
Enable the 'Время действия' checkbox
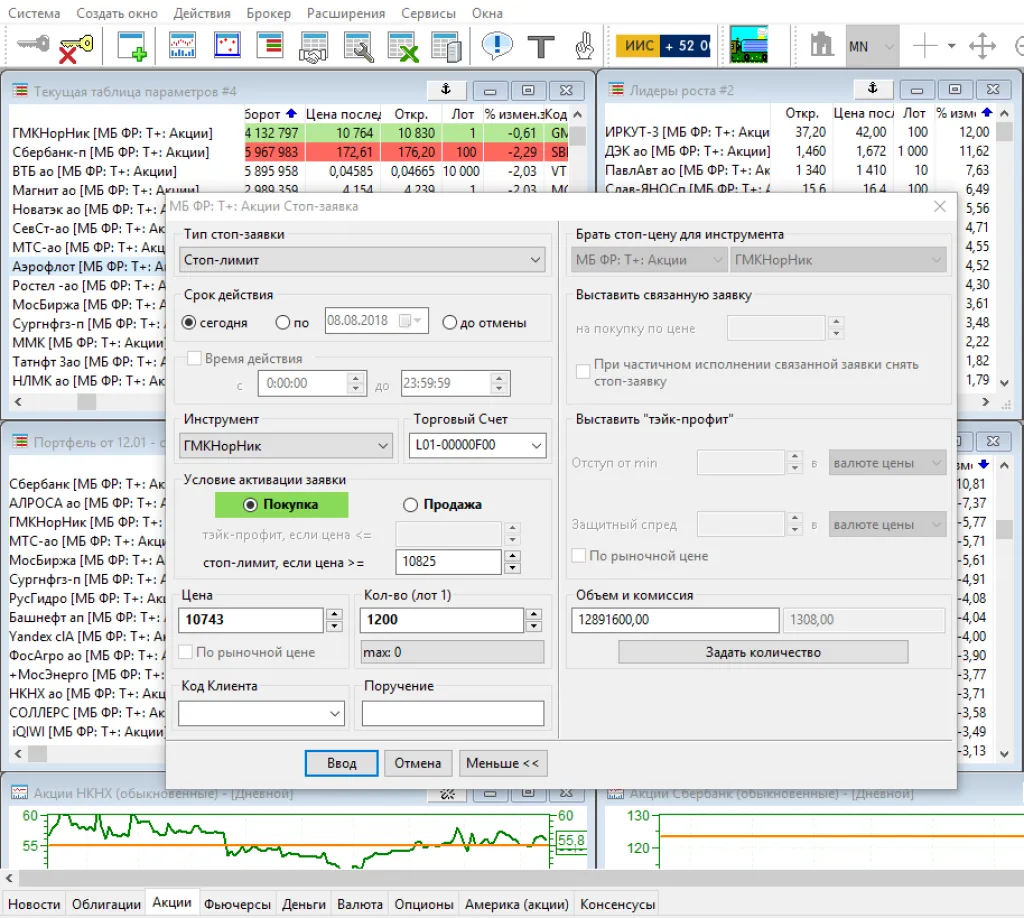pos(194,358)
